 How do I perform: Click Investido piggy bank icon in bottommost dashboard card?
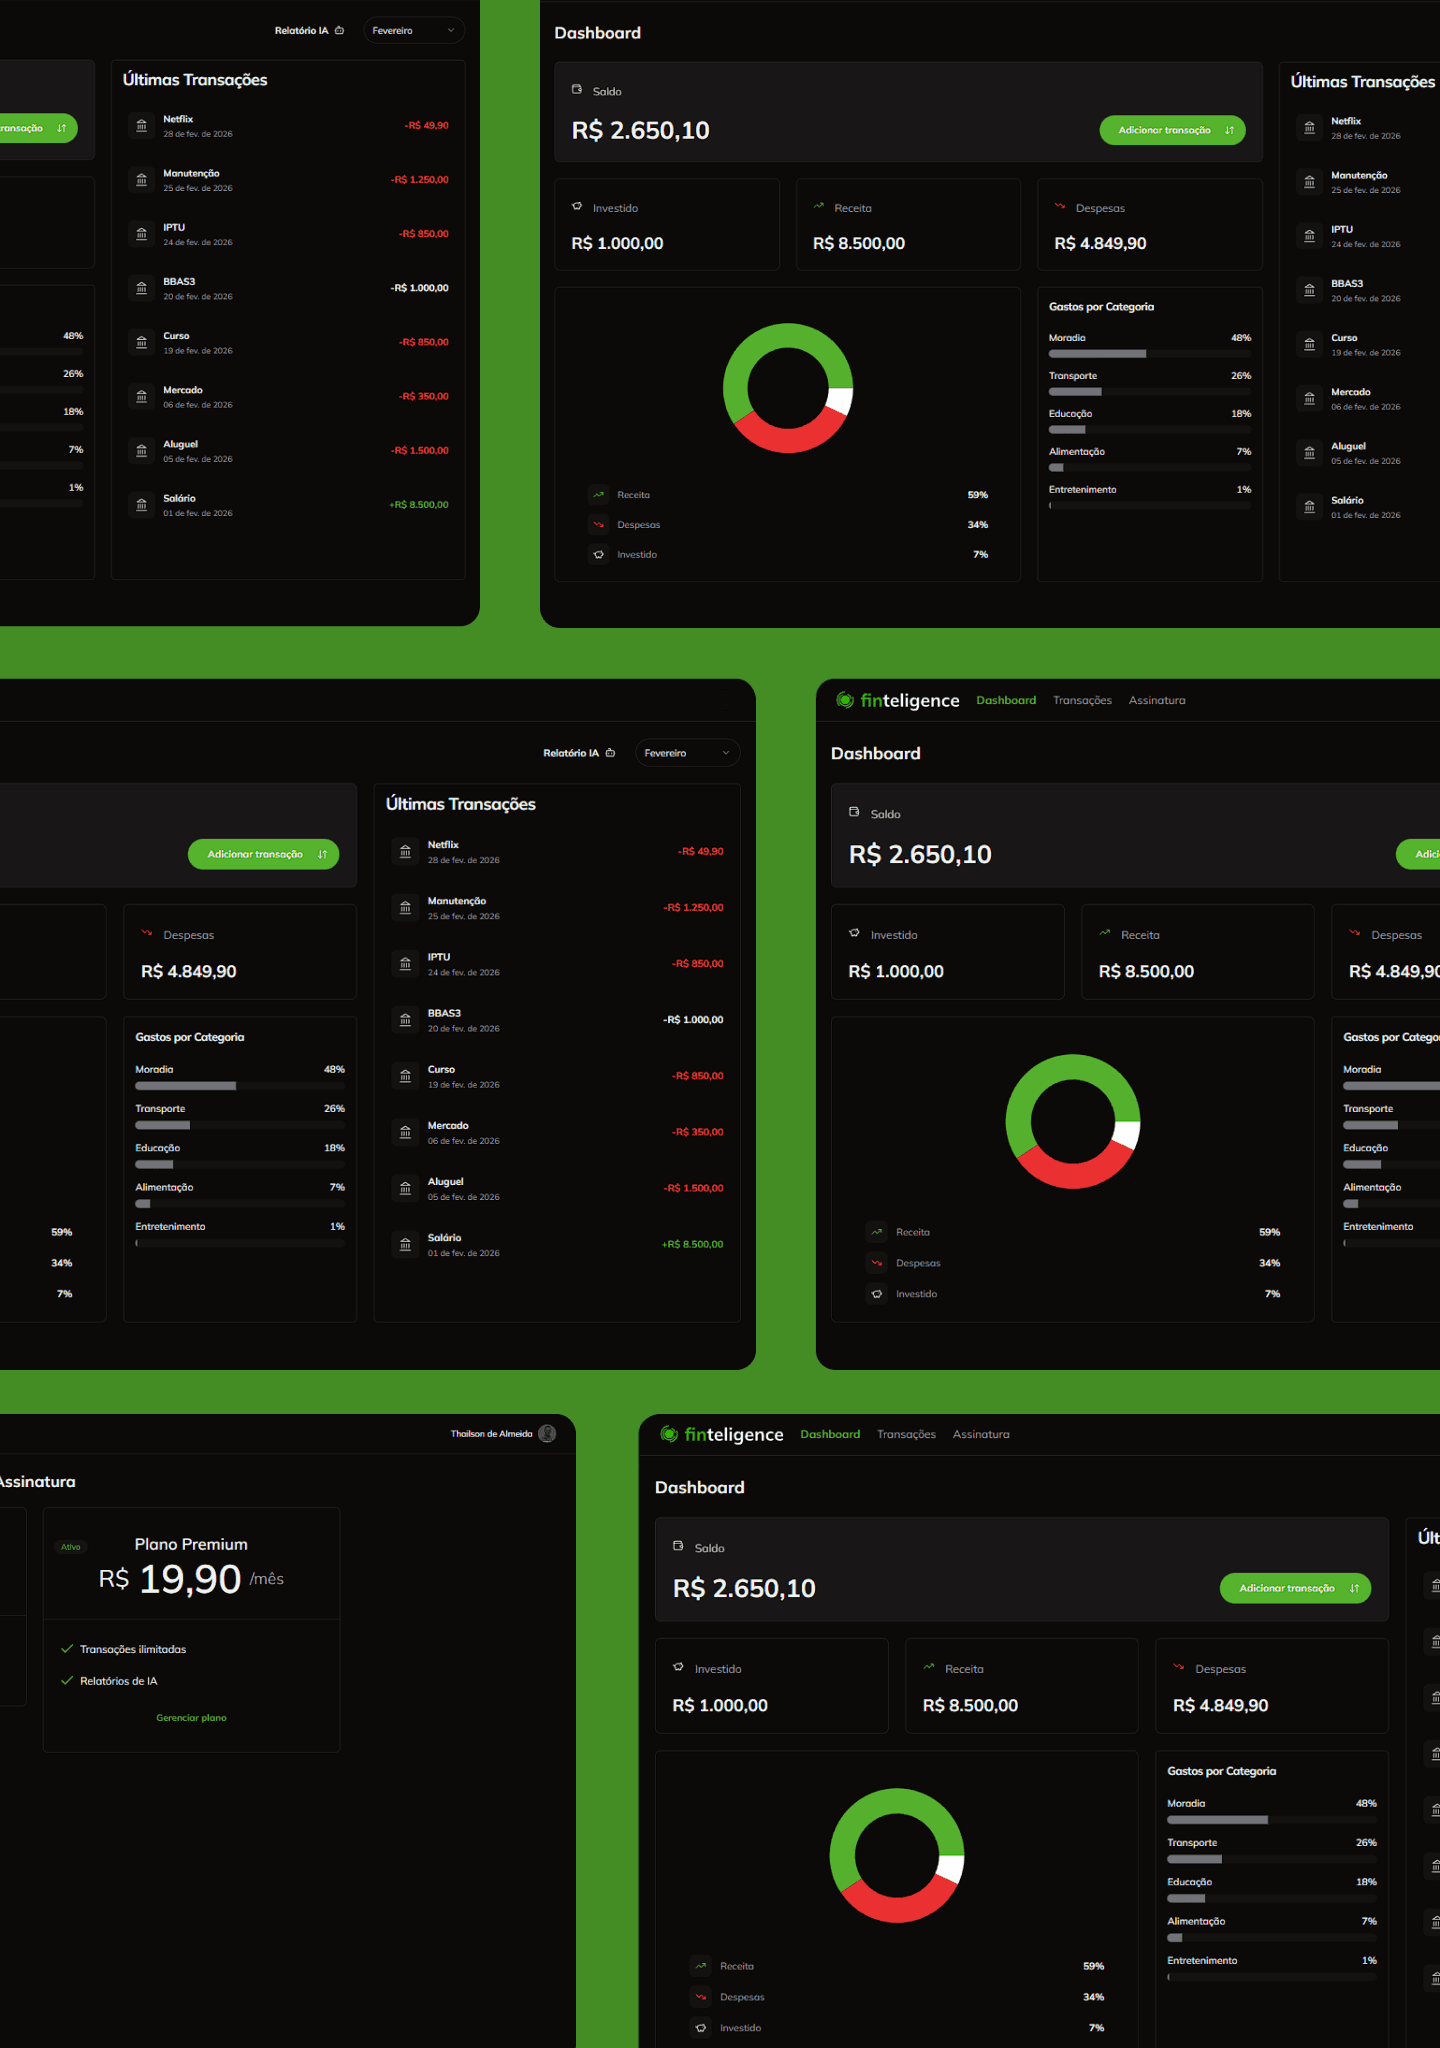[x=678, y=1667]
